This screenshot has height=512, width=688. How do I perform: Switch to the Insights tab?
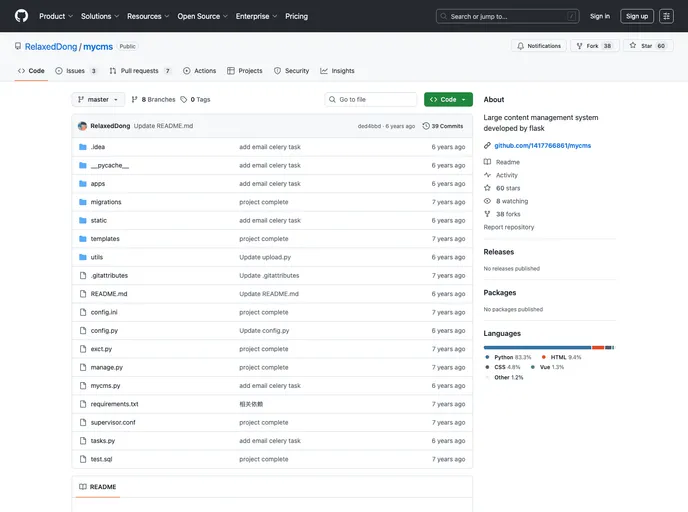click(x=337, y=71)
